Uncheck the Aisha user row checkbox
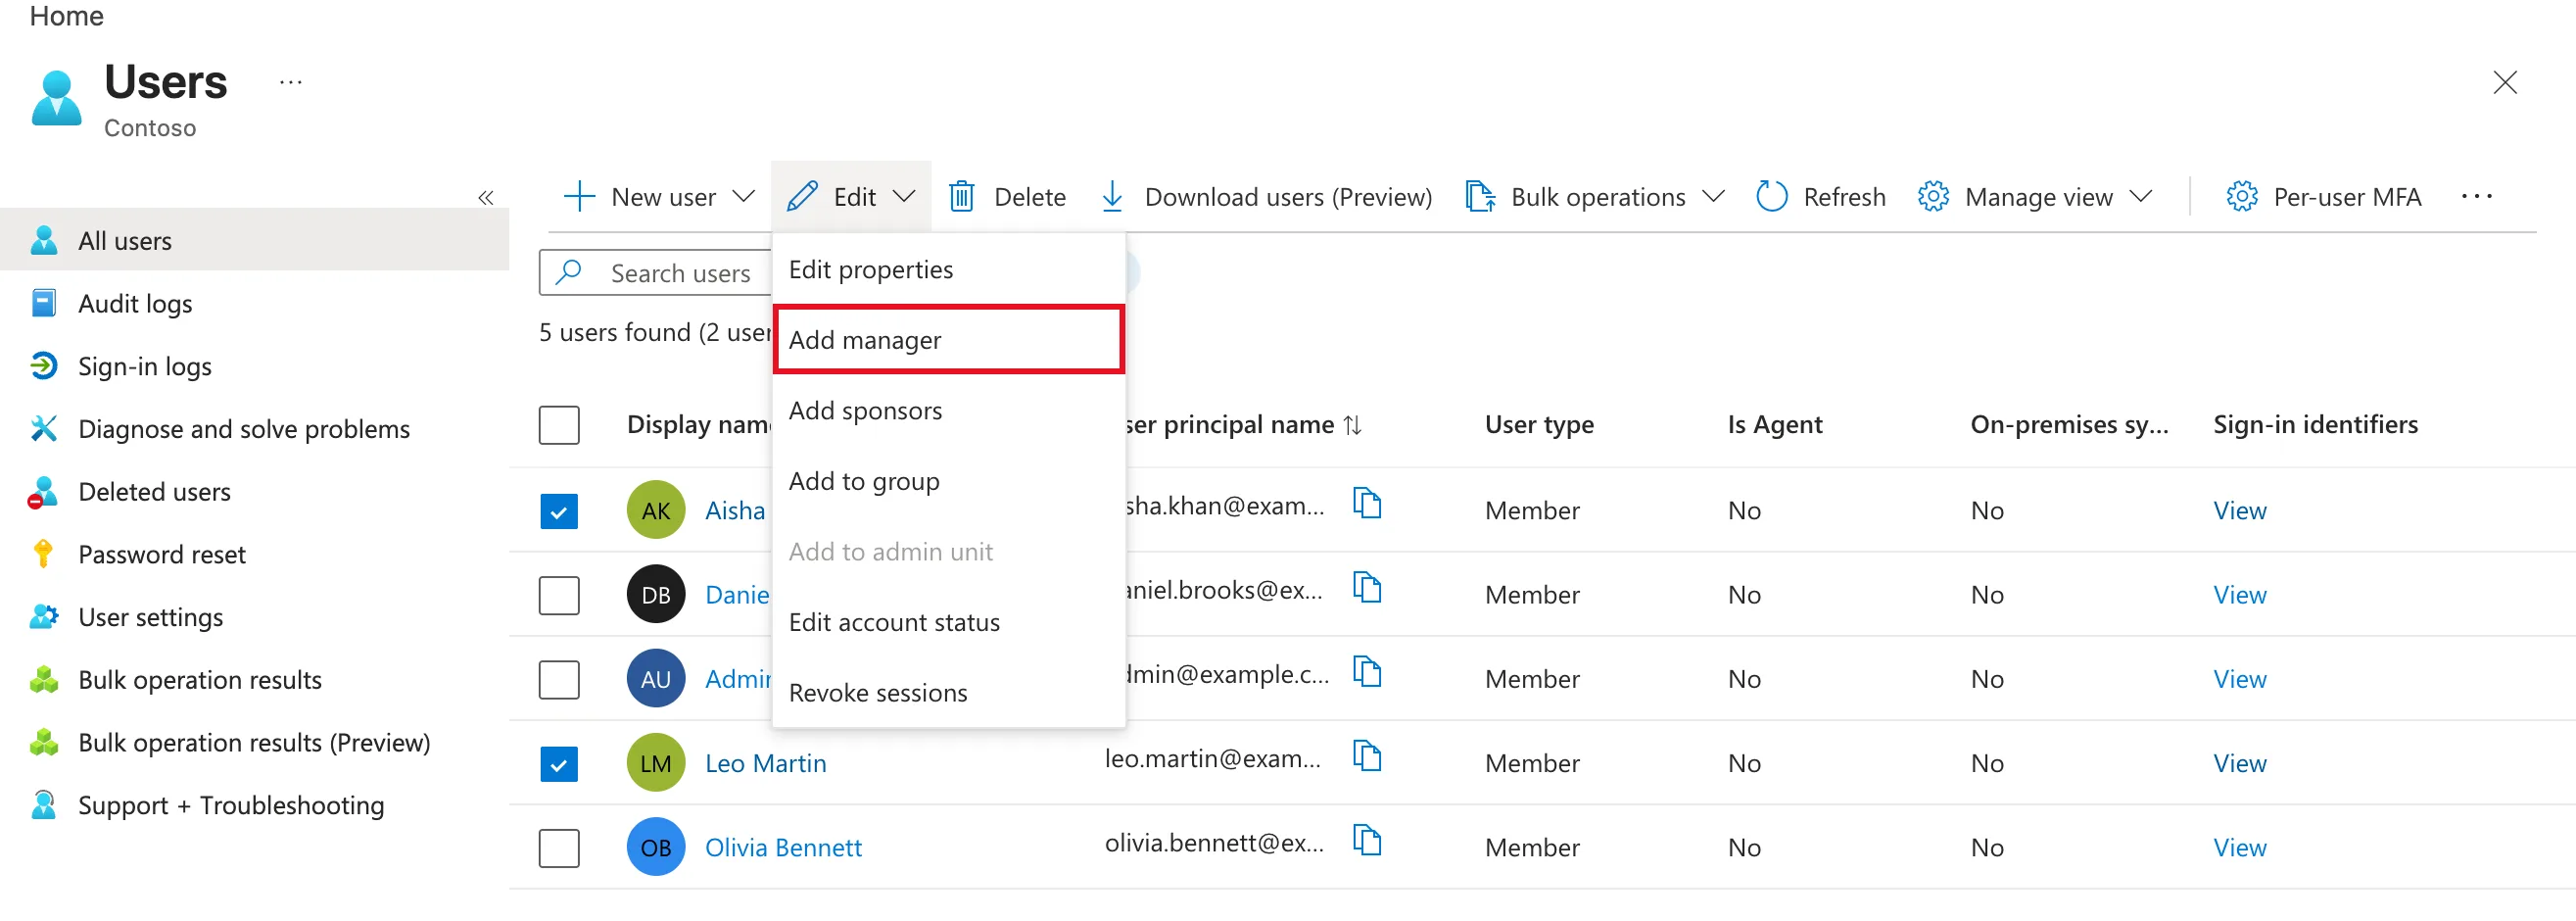This screenshot has height=921, width=2576. (x=559, y=512)
